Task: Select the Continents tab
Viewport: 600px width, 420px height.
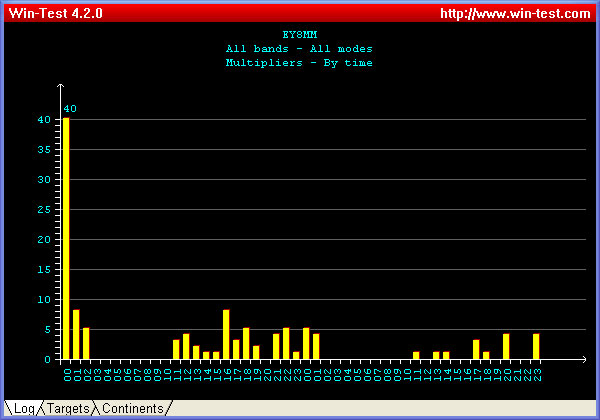Action: tap(133, 409)
